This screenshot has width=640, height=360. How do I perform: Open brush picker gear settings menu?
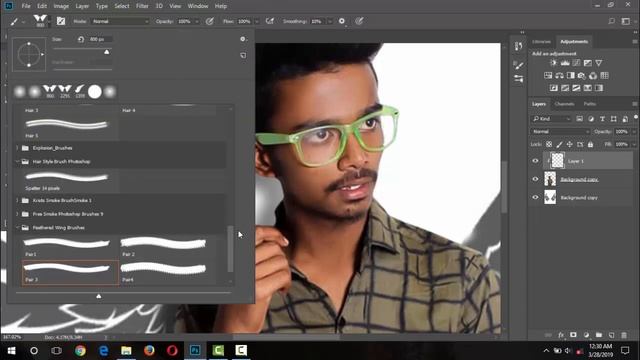tap(243, 39)
